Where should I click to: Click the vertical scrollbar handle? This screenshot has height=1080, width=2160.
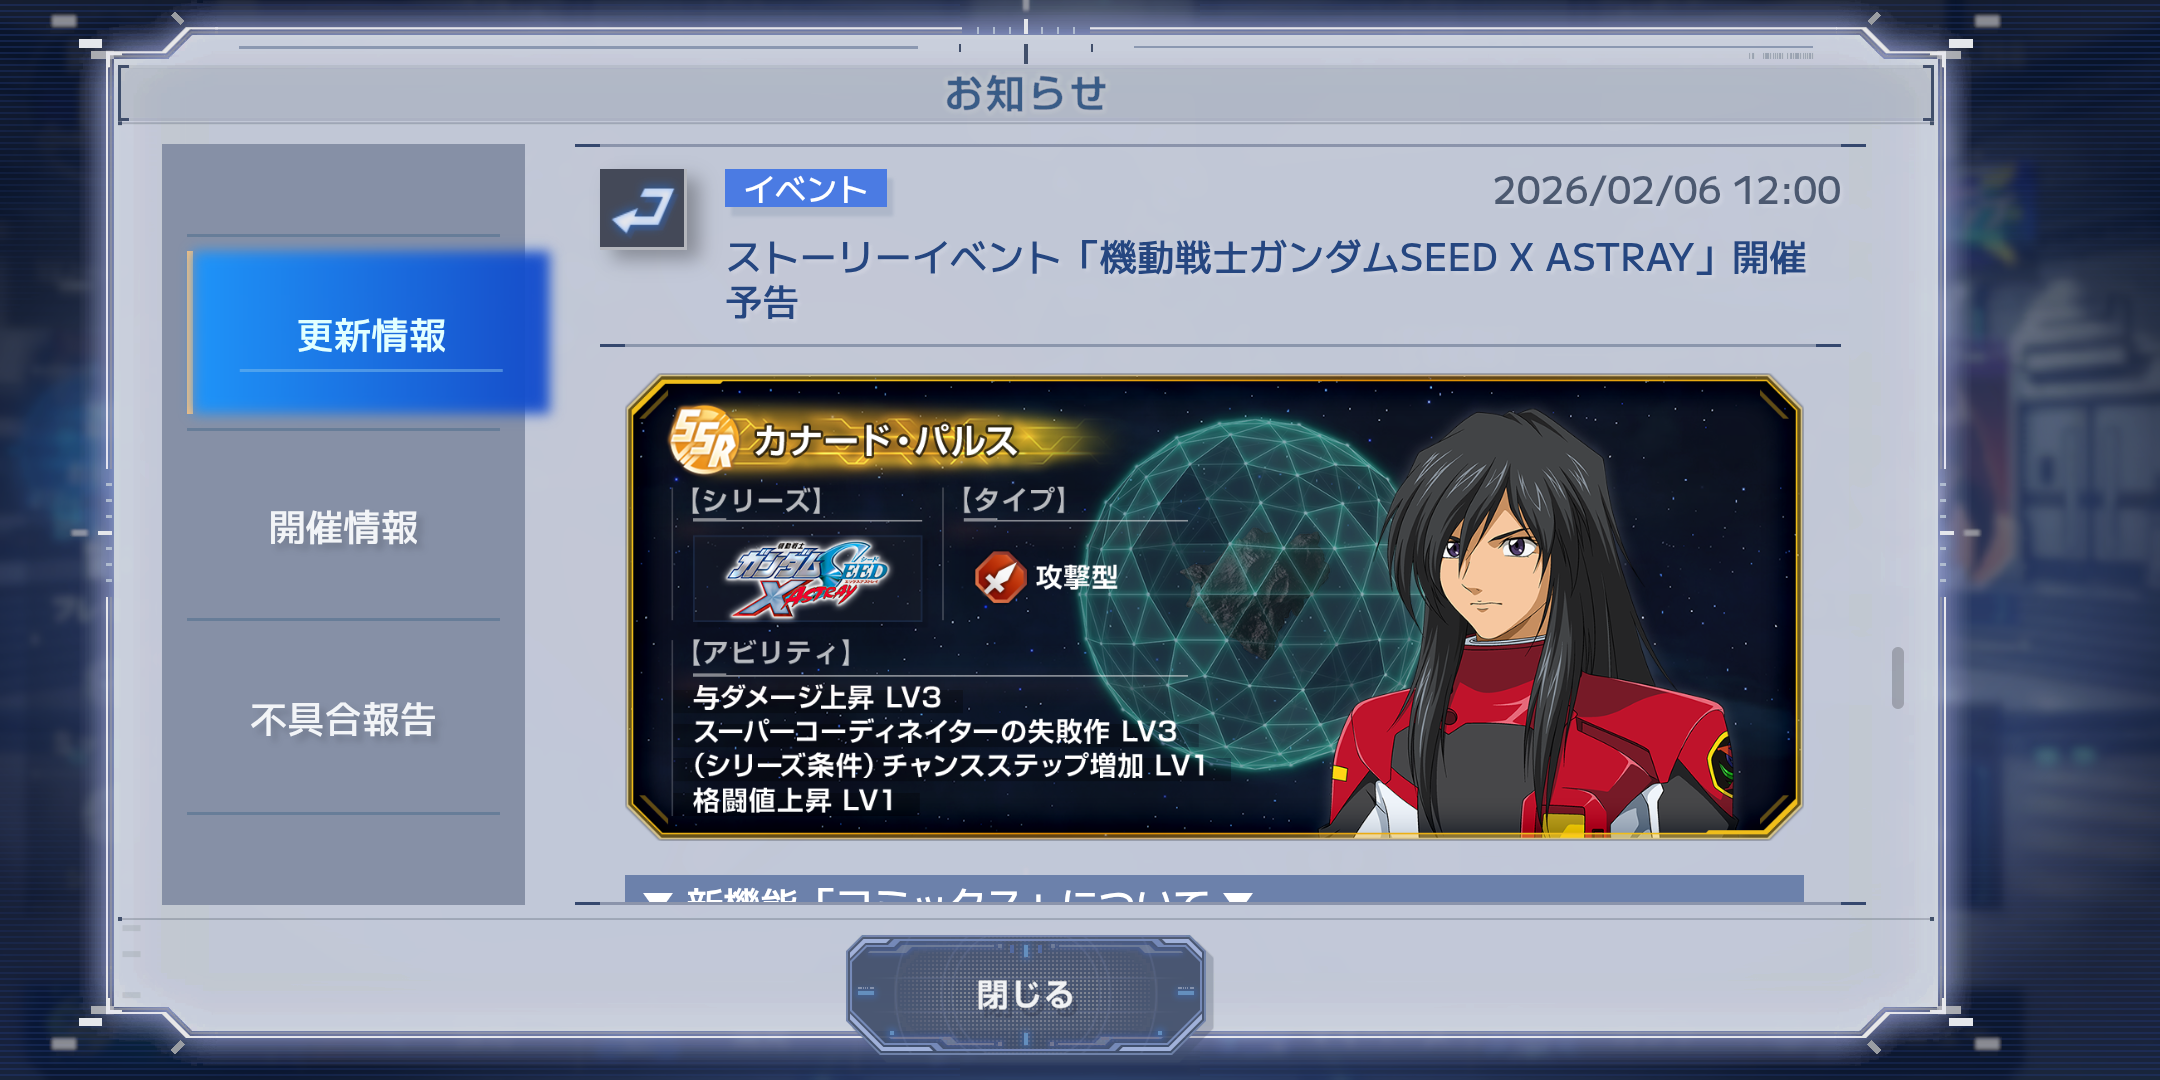click(1897, 678)
